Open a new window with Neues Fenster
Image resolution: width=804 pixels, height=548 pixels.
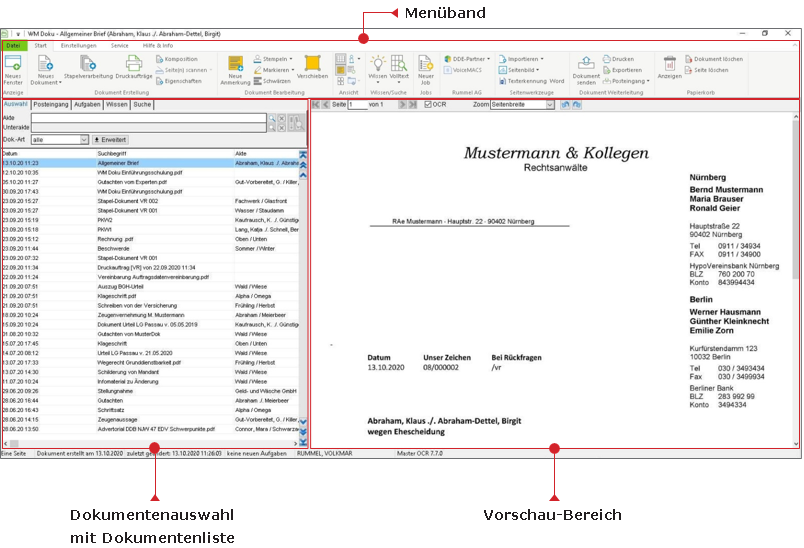point(13,70)
